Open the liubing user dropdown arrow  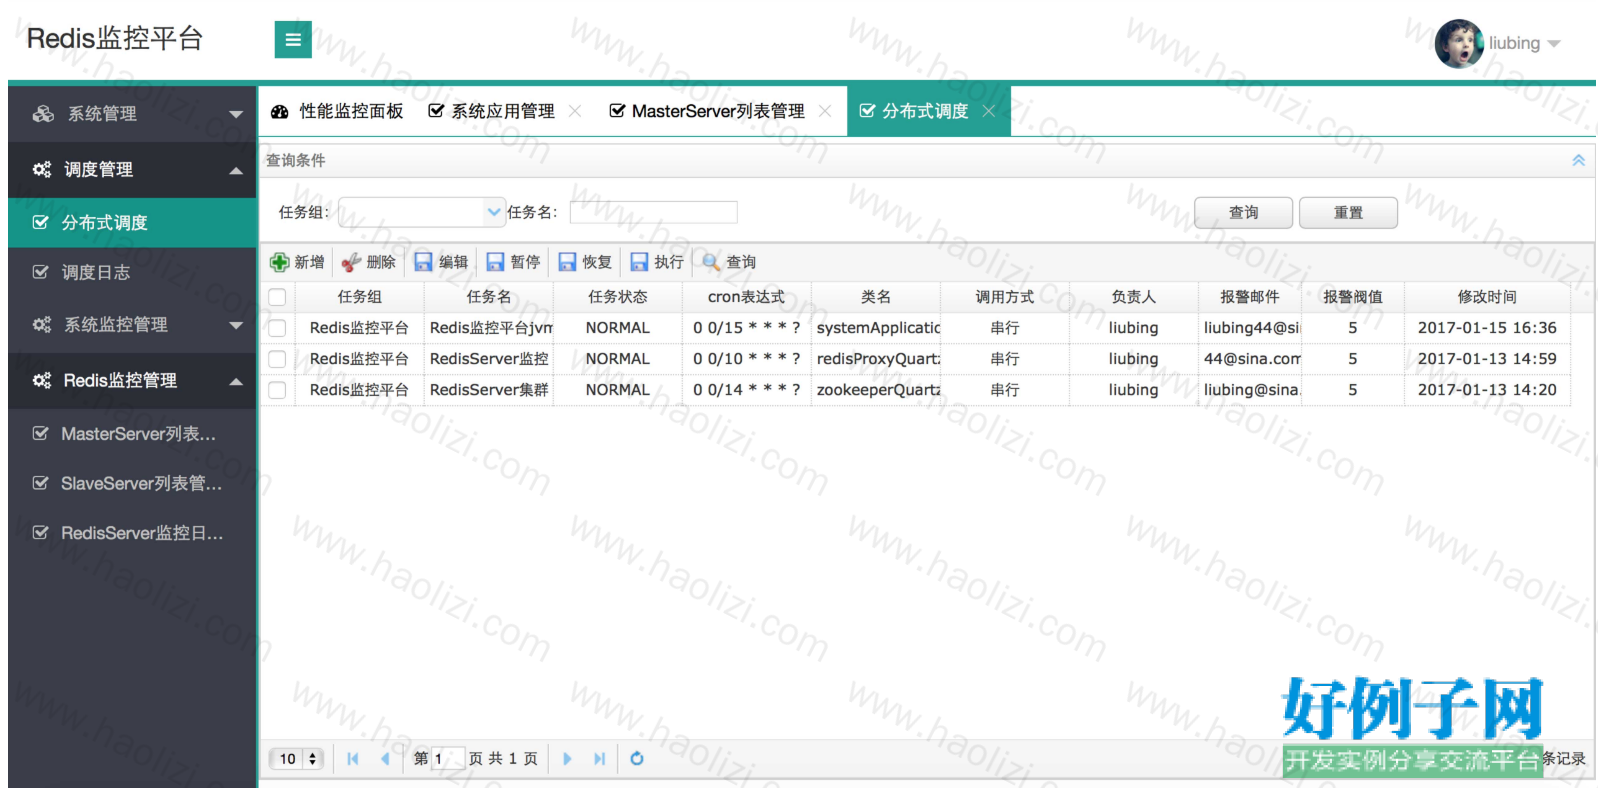[1553, 44]
